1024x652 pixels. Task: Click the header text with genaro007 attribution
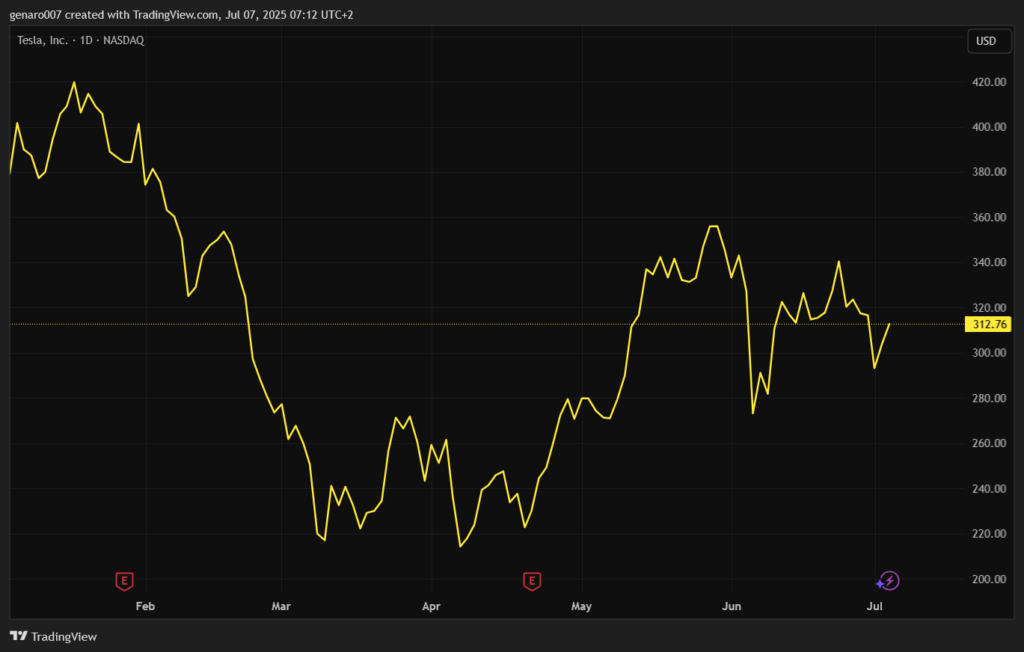(181, 14)
